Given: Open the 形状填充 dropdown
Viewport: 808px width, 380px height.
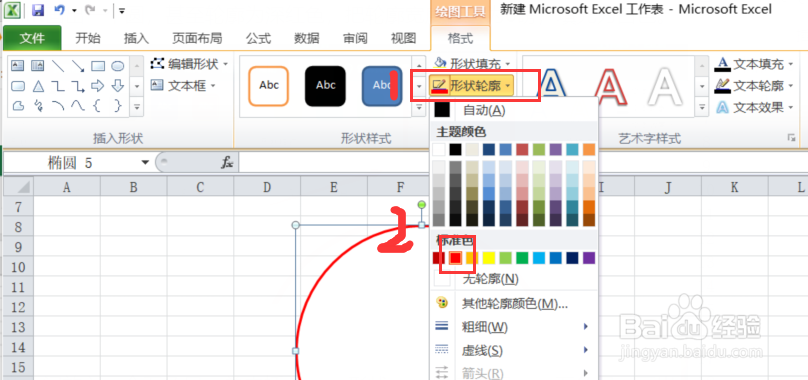Looking at the screenshot, I should click(x=472, y=63).
